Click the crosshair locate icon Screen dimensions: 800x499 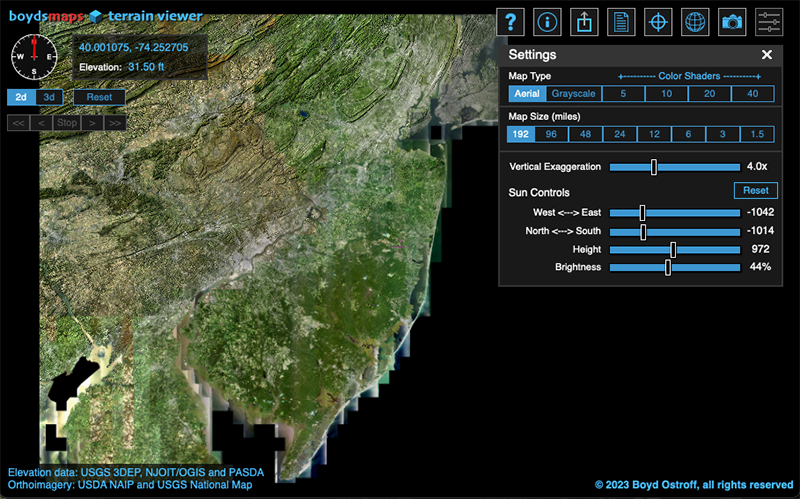(658, 21)
